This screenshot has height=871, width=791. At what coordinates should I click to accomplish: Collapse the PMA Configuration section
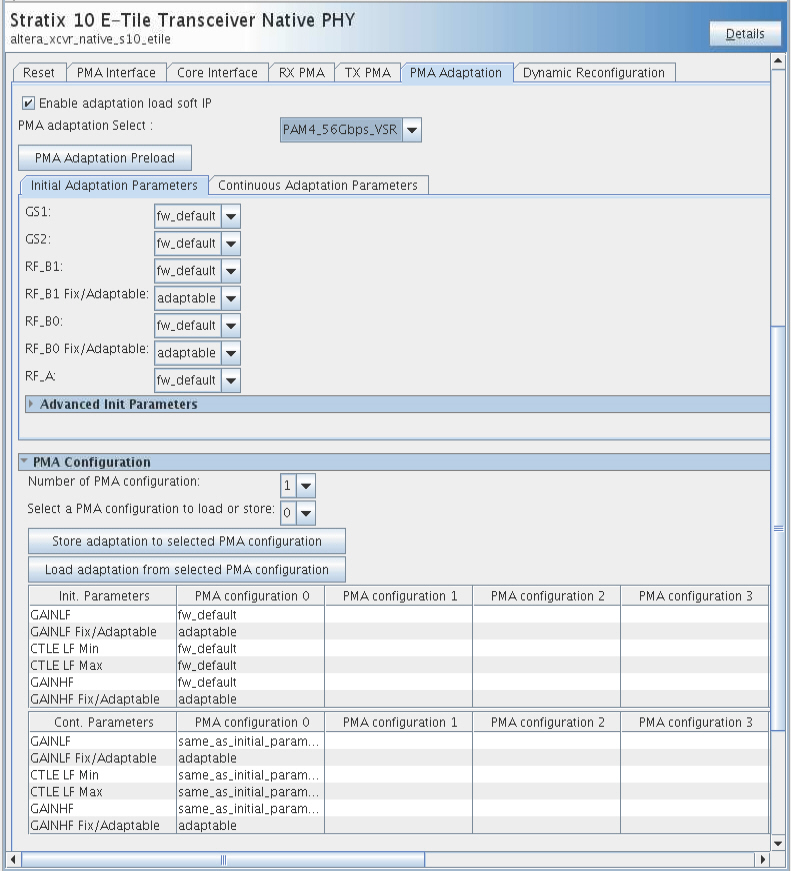coord(24,461)
